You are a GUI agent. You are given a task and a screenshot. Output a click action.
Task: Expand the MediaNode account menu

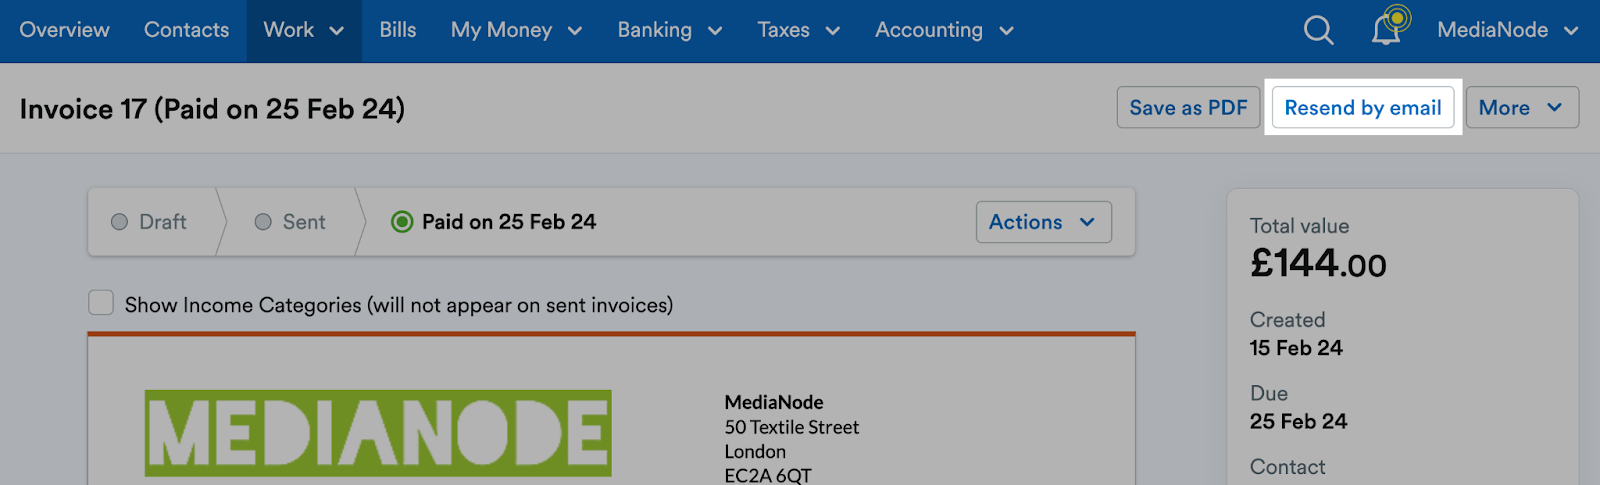tap(1507, 30)
